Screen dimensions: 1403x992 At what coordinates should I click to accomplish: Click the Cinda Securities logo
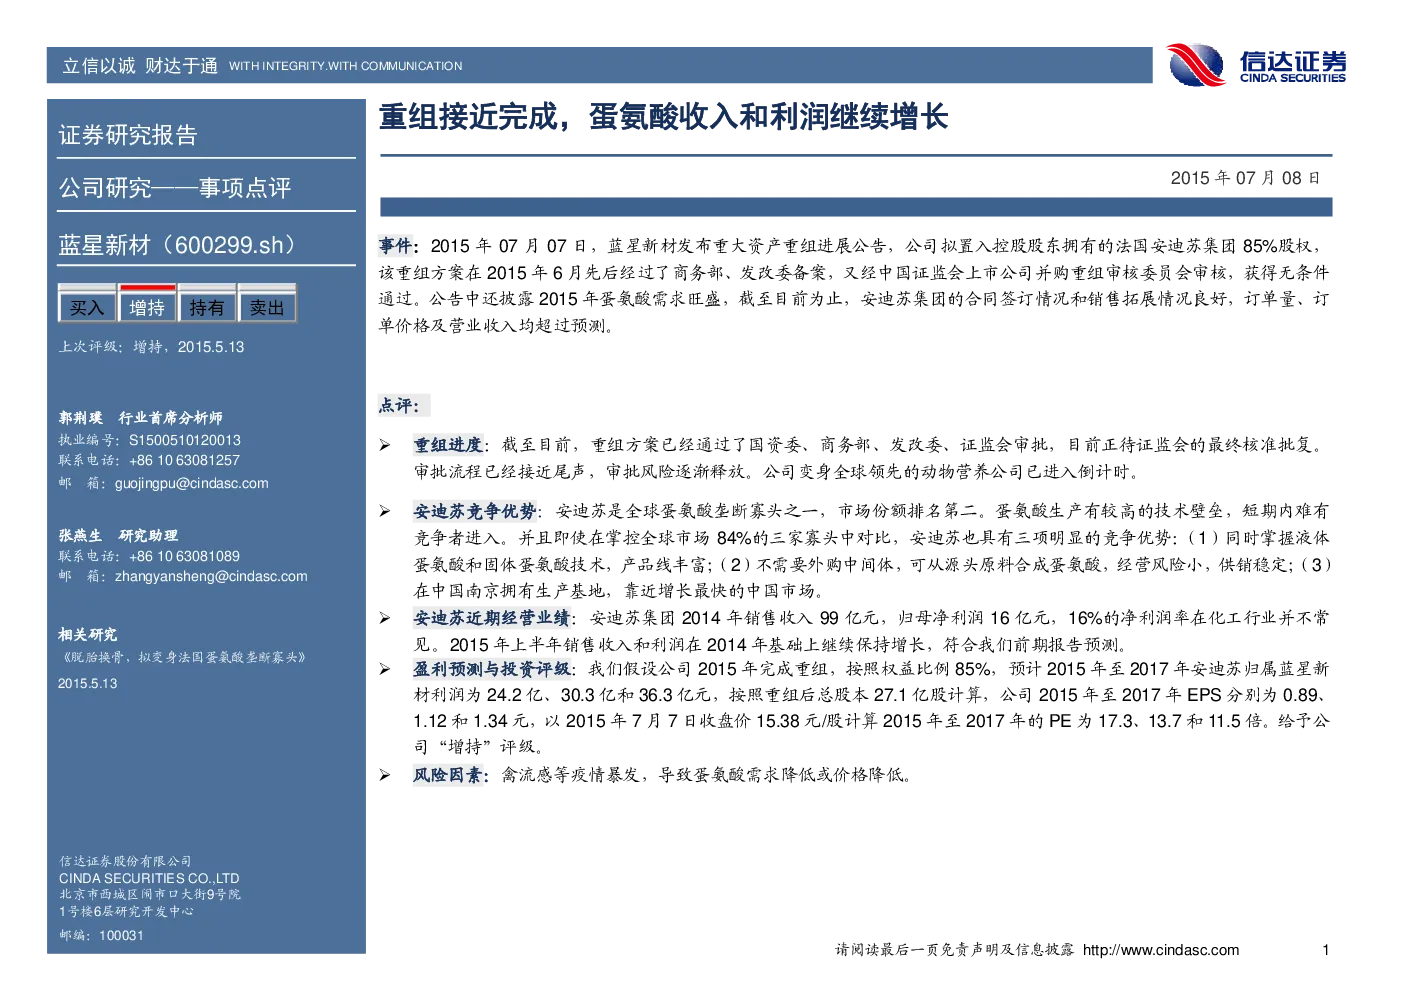click(1256, 66)
